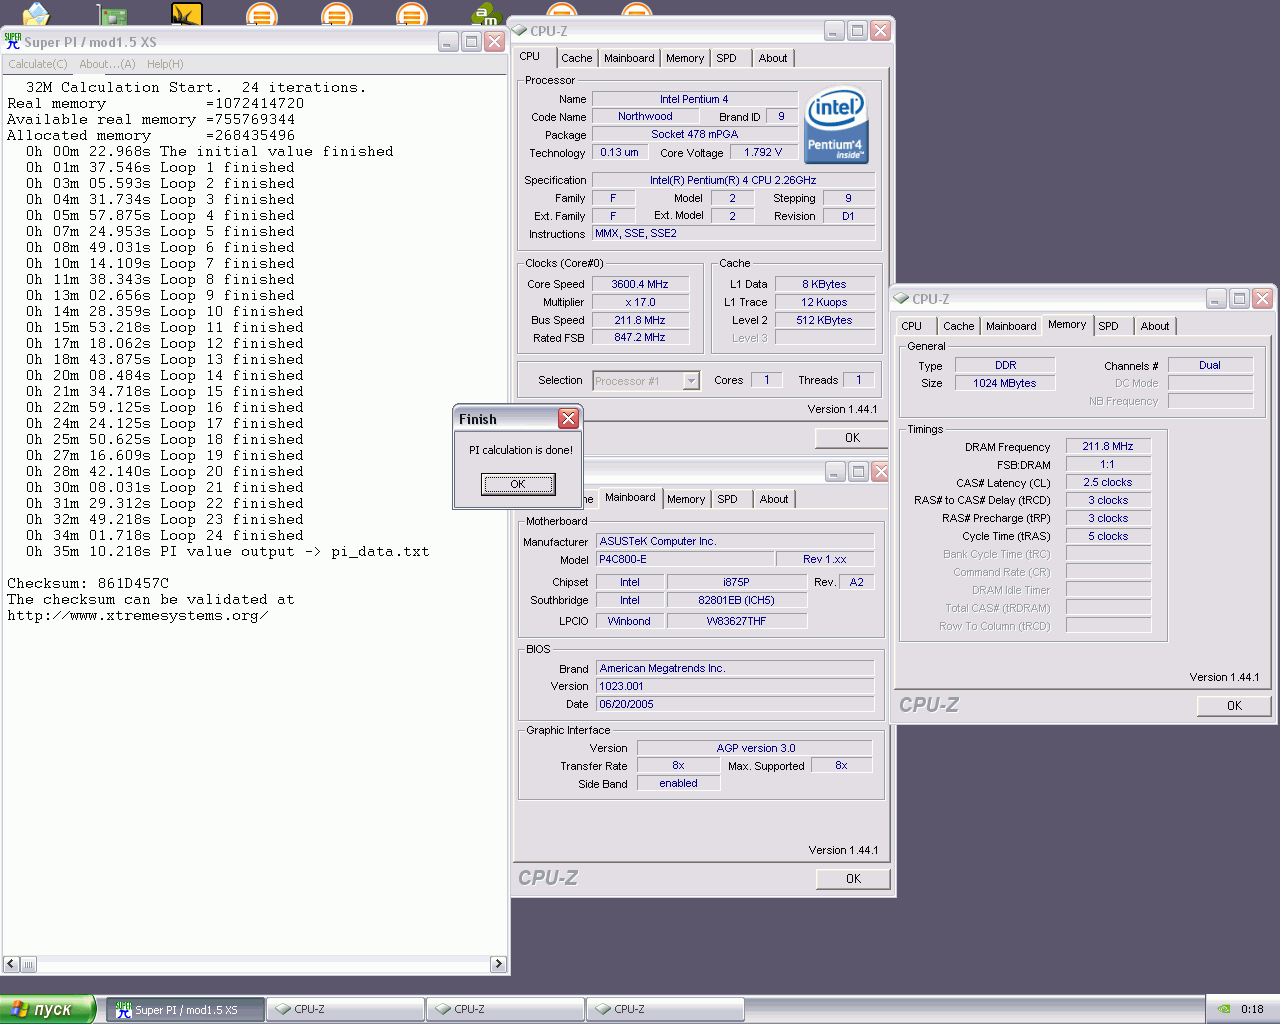Open the пуск Start menu
The image size is (1280, 1024).
tap(48, 1009)
